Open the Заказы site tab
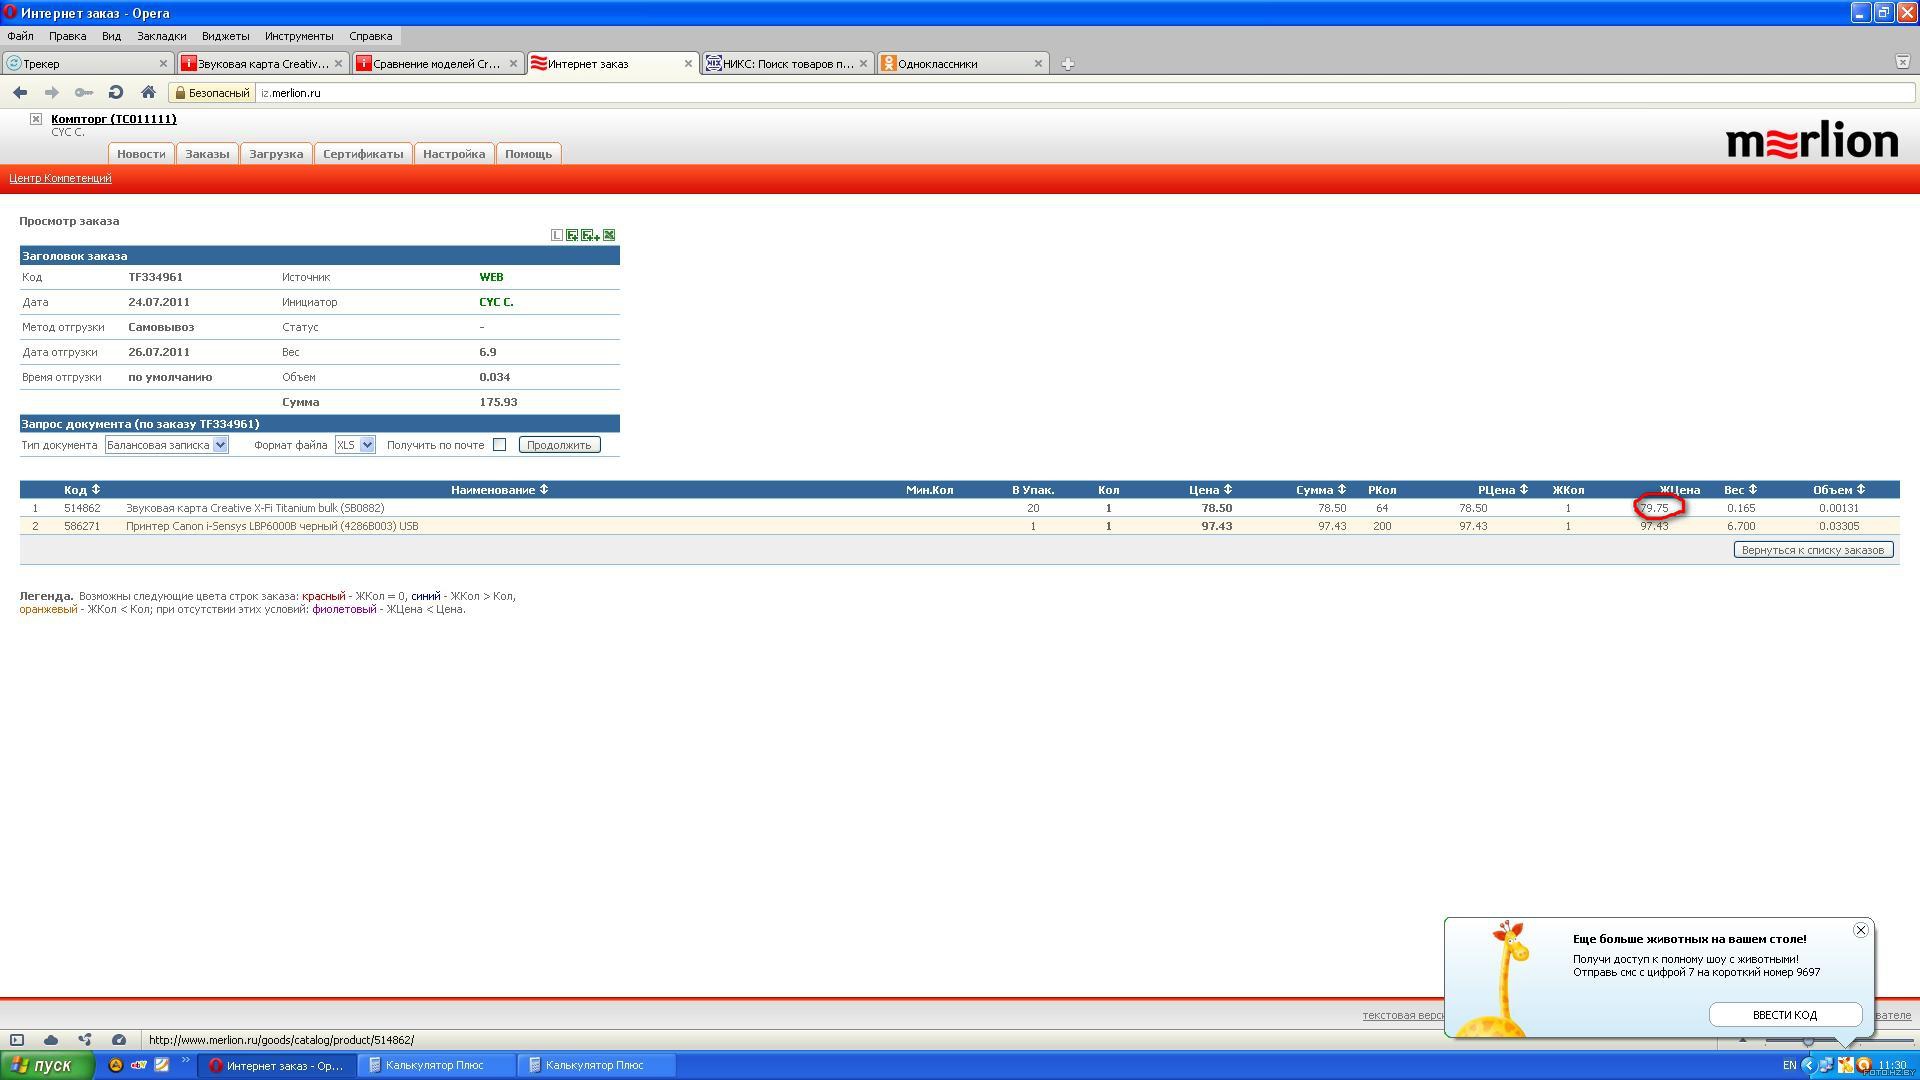Screen dimensions: 1920x1080 [x=207, y=154]
